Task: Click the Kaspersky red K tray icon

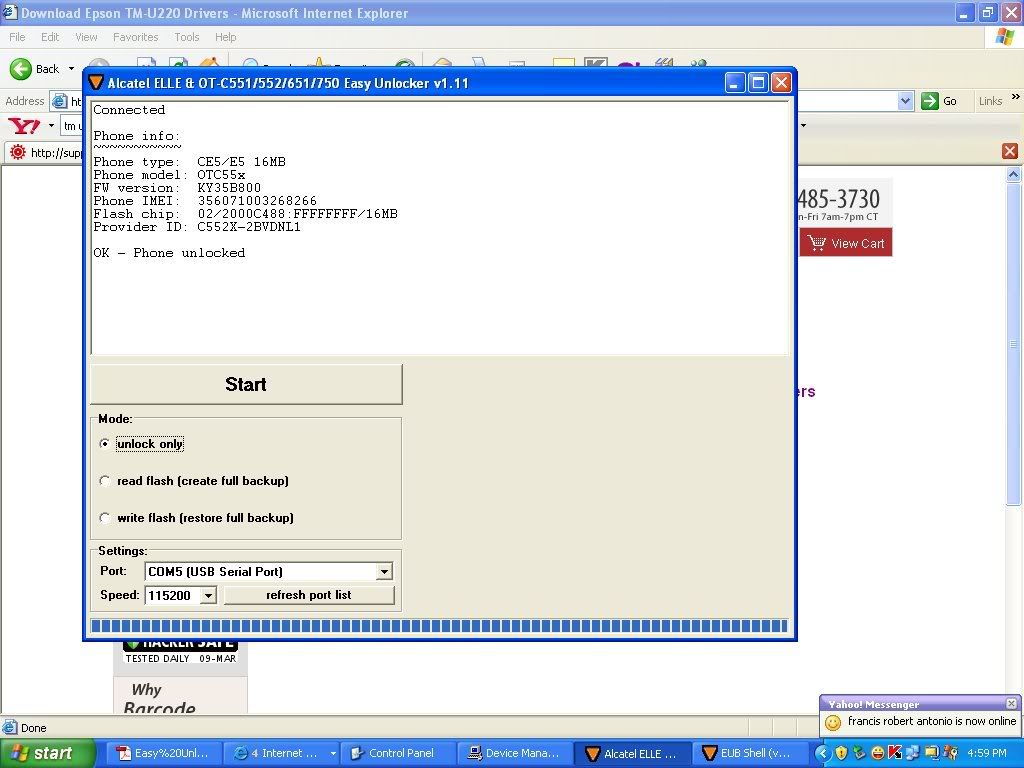Action: pos(895,754)
